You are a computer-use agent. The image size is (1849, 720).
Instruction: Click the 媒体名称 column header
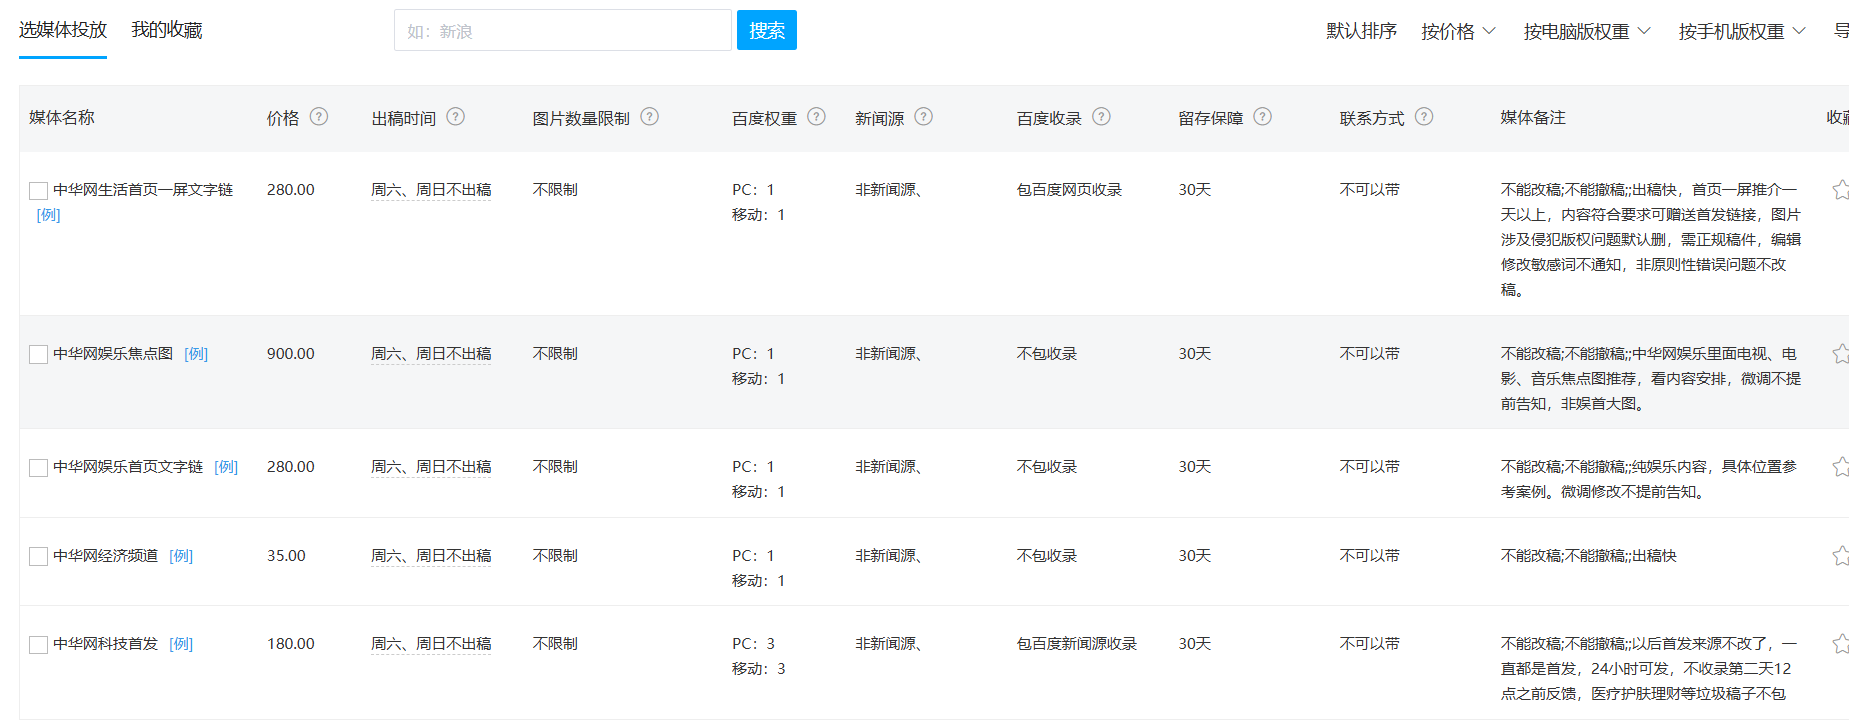[62, 117]
